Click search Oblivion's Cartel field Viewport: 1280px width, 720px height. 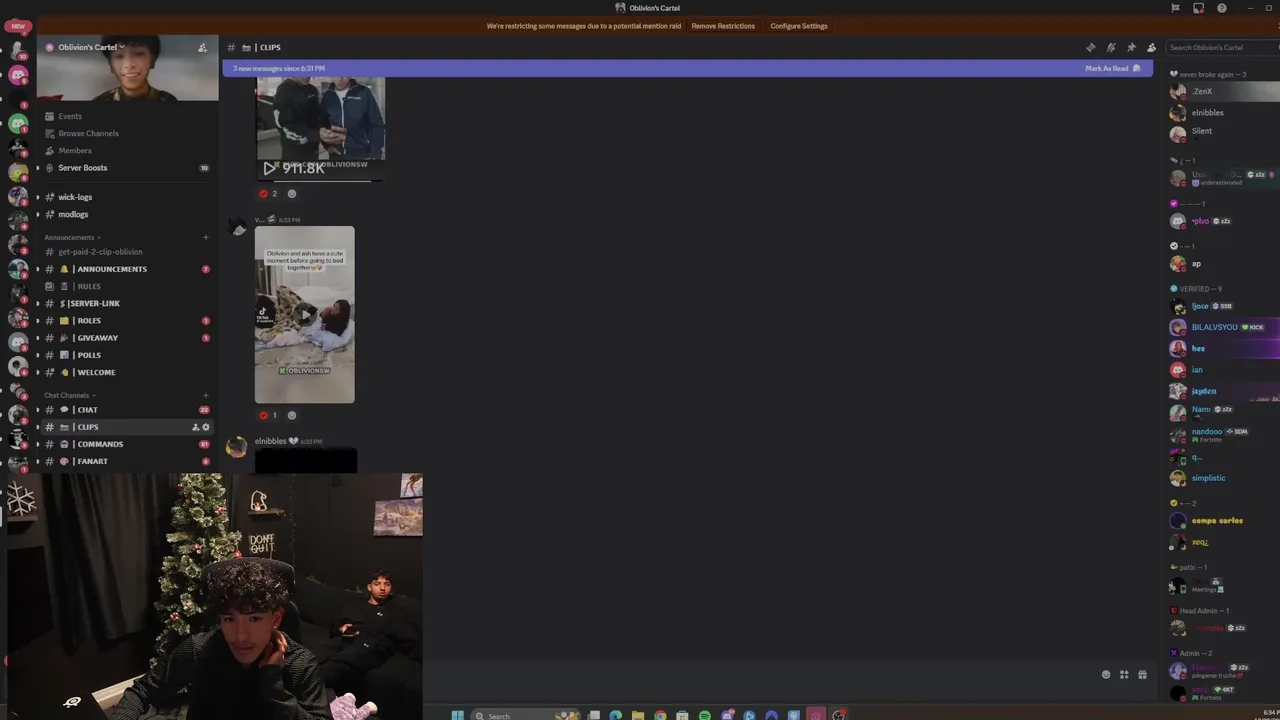click(x=1222, y=47)
